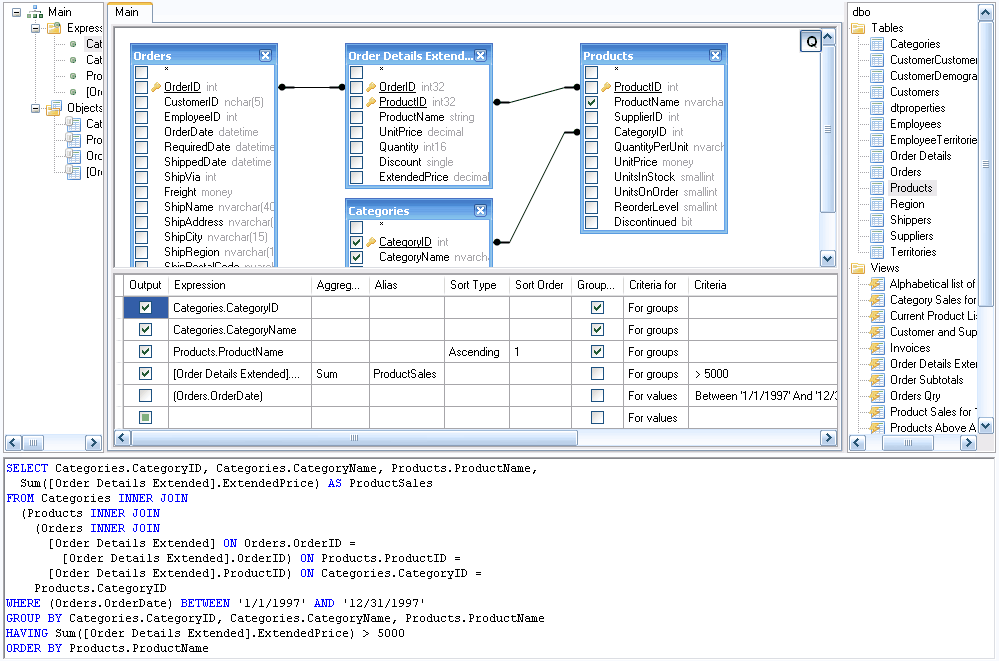This screenshot has height=661, width=999.
Task: Collapse the Objects node in left tree
Action: point(36,108)
